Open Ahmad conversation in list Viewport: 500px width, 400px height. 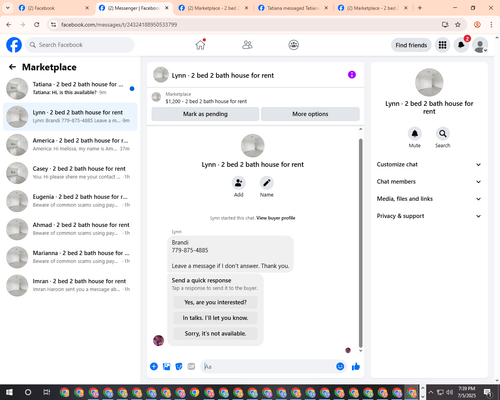coord(70,229)
